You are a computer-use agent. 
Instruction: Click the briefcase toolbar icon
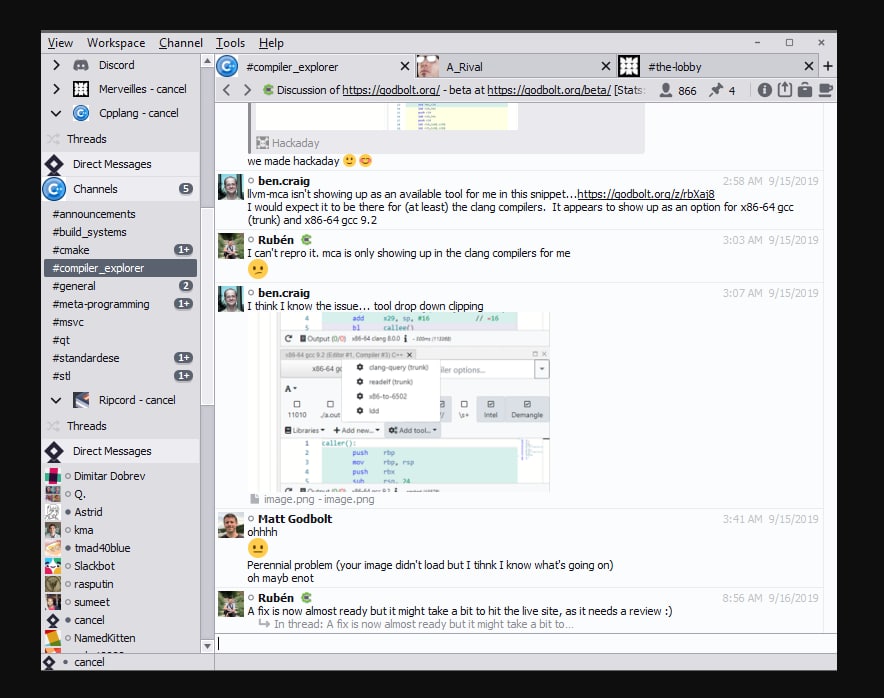(x=805, y=90)
